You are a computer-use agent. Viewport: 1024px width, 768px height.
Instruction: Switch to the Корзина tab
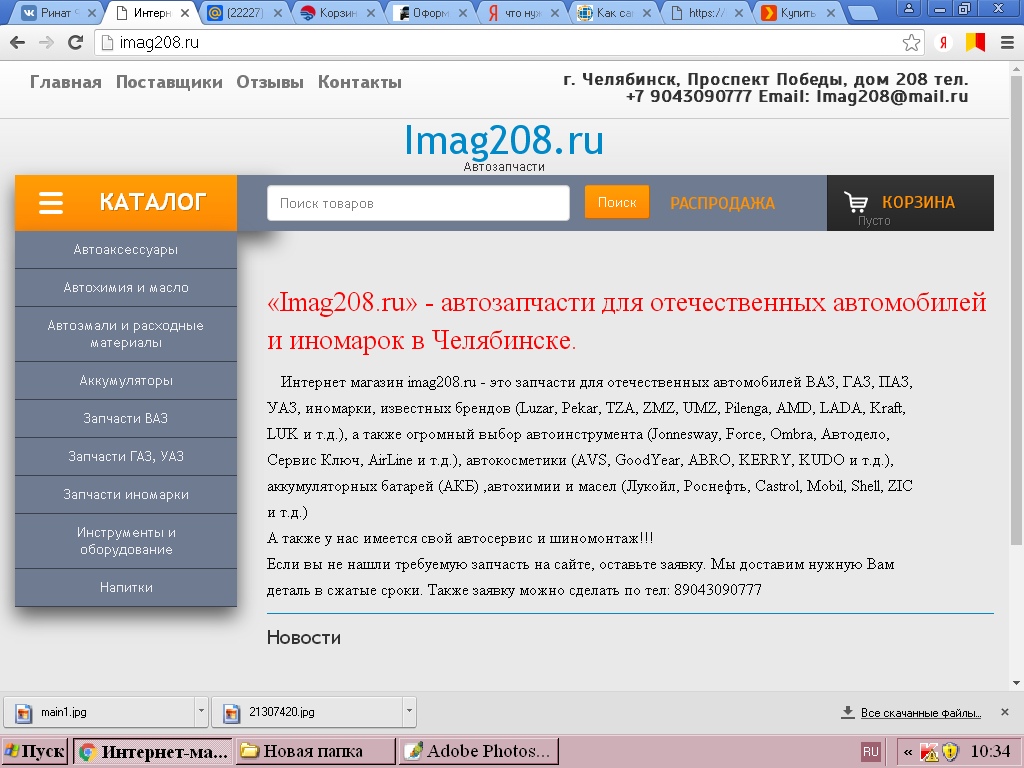tap(338, 12)
